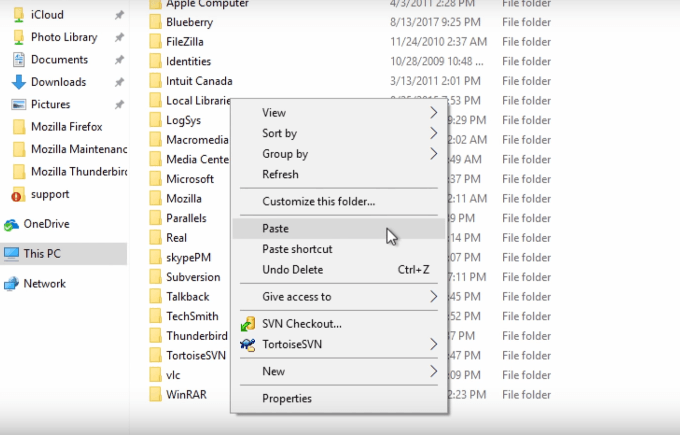Click the Media Center folder name
The image size is (680, 435).
(198, 160)
